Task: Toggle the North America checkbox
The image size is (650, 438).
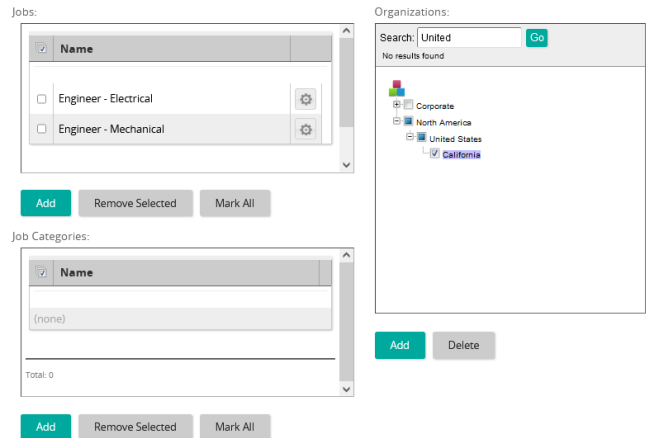Action: [409, 121]
